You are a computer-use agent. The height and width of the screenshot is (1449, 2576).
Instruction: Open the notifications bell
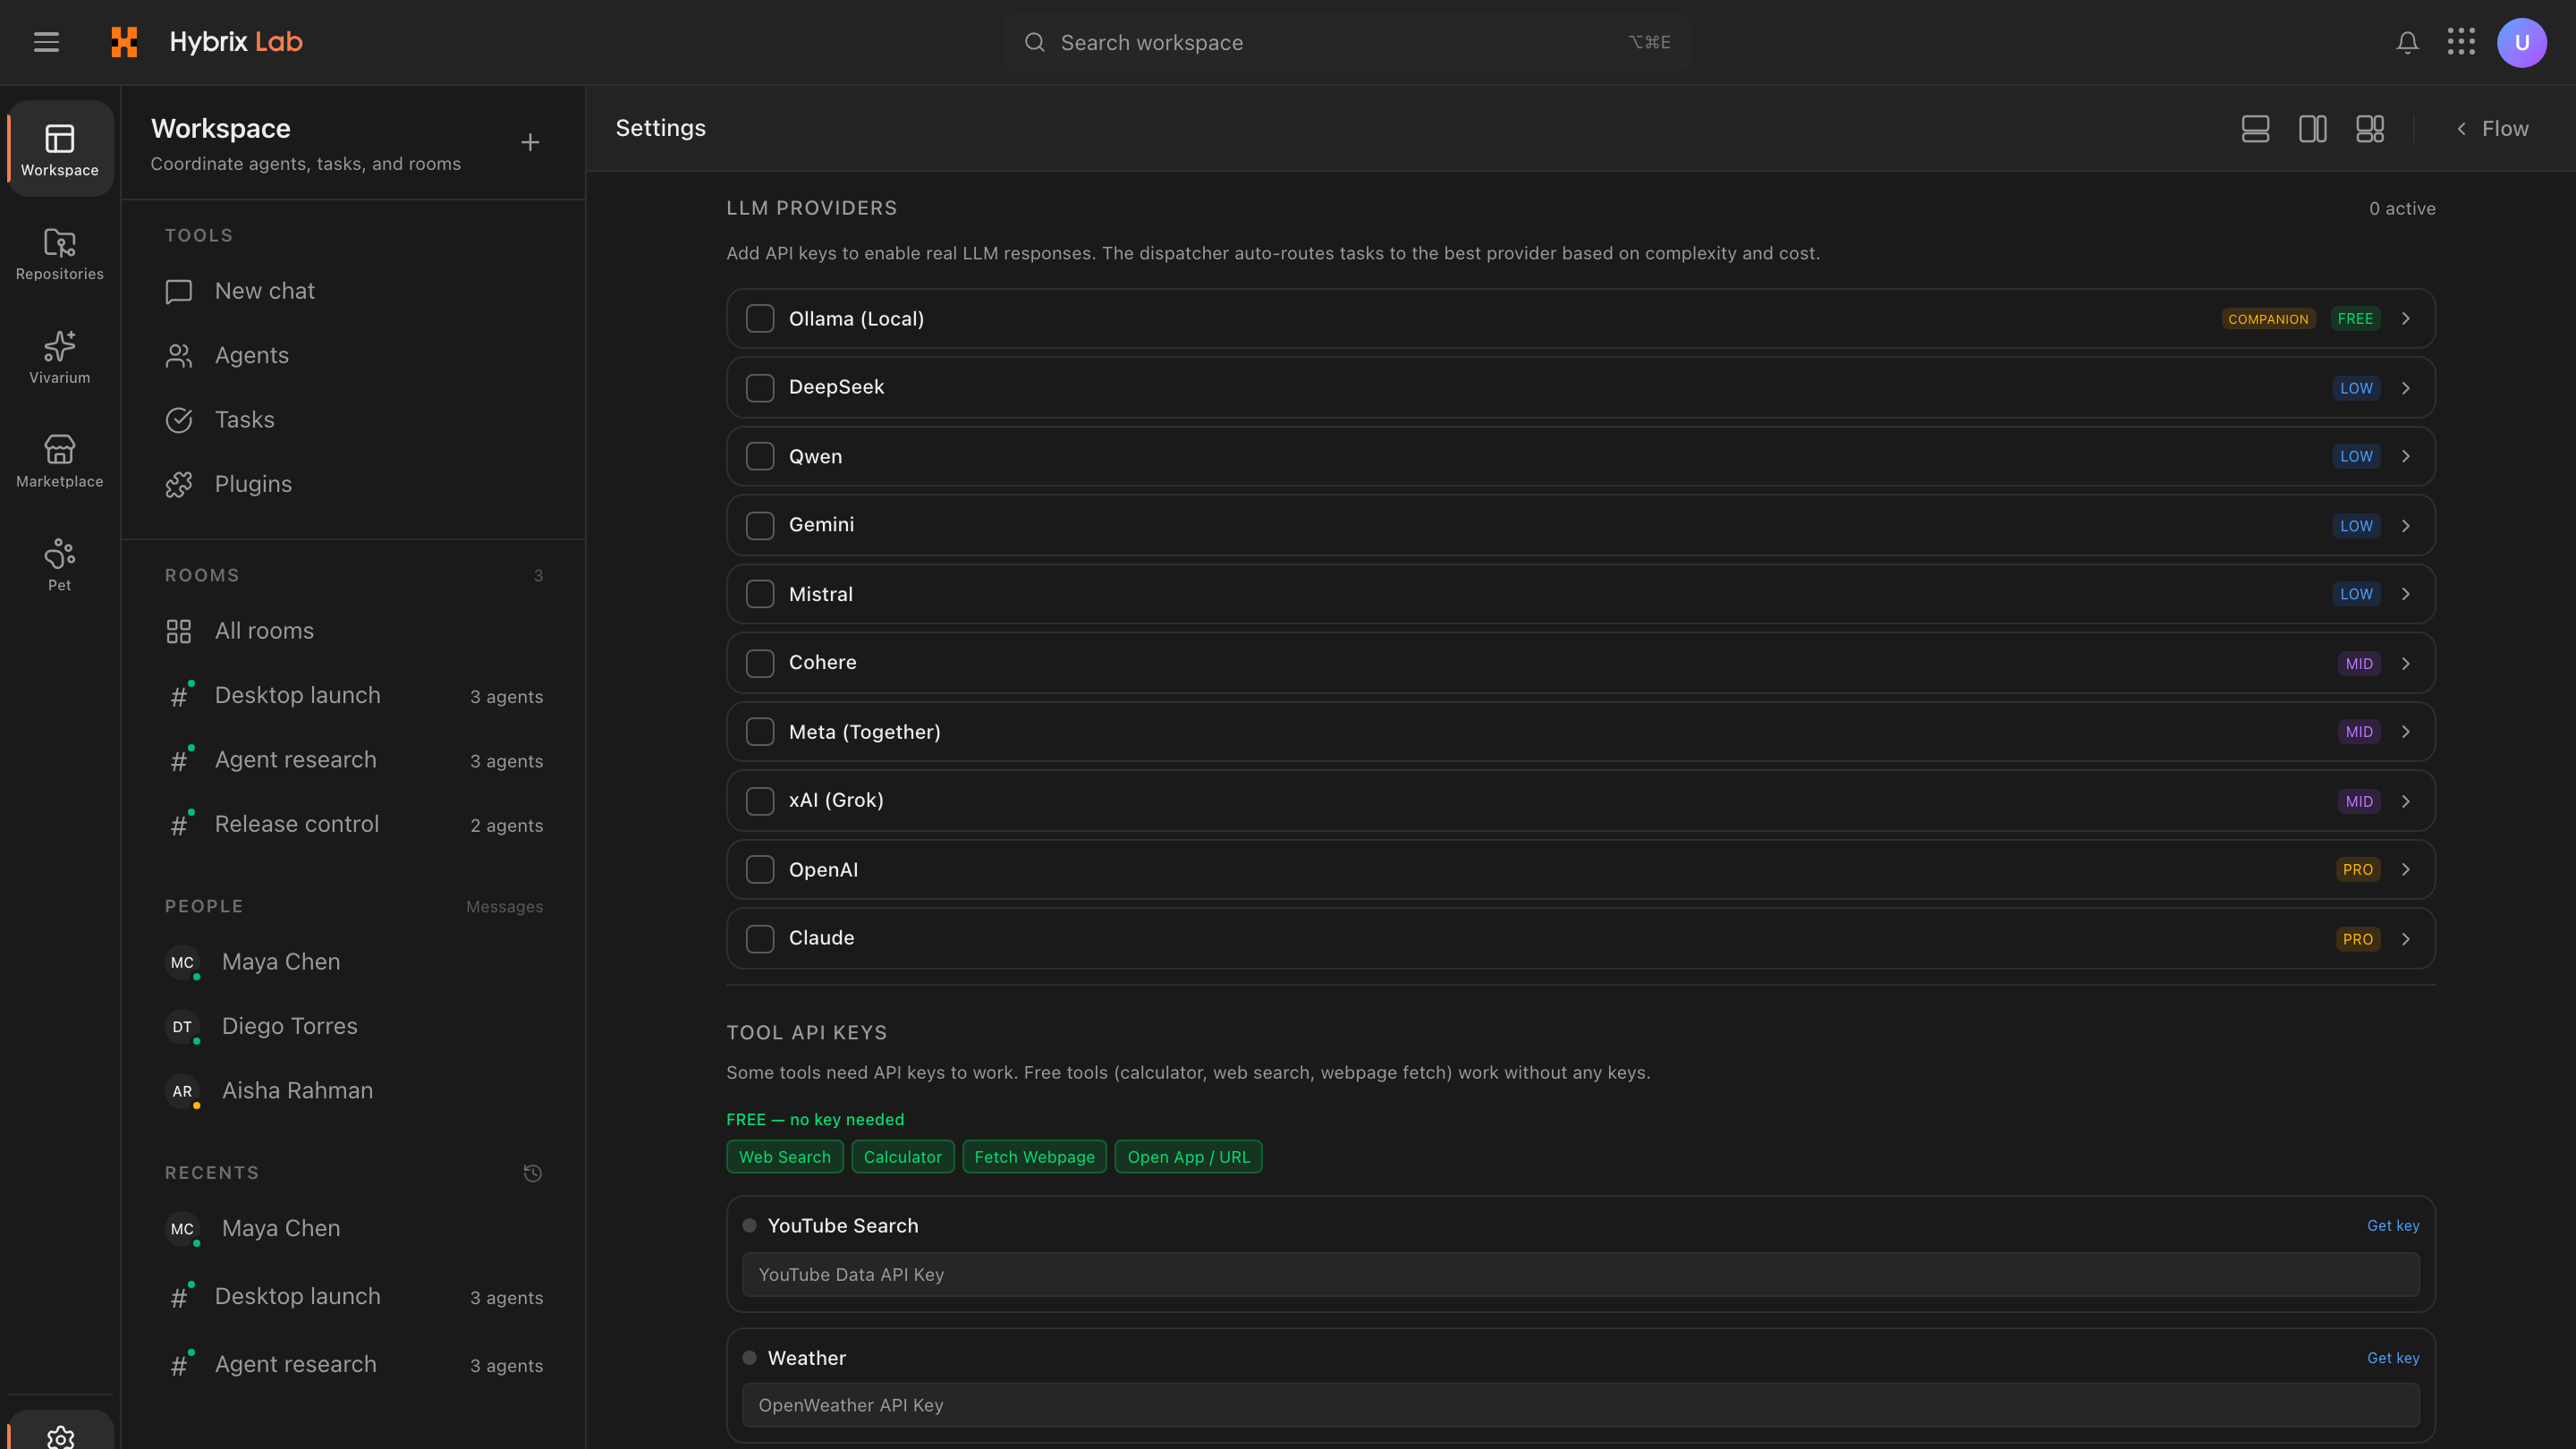pos(2407,42)
